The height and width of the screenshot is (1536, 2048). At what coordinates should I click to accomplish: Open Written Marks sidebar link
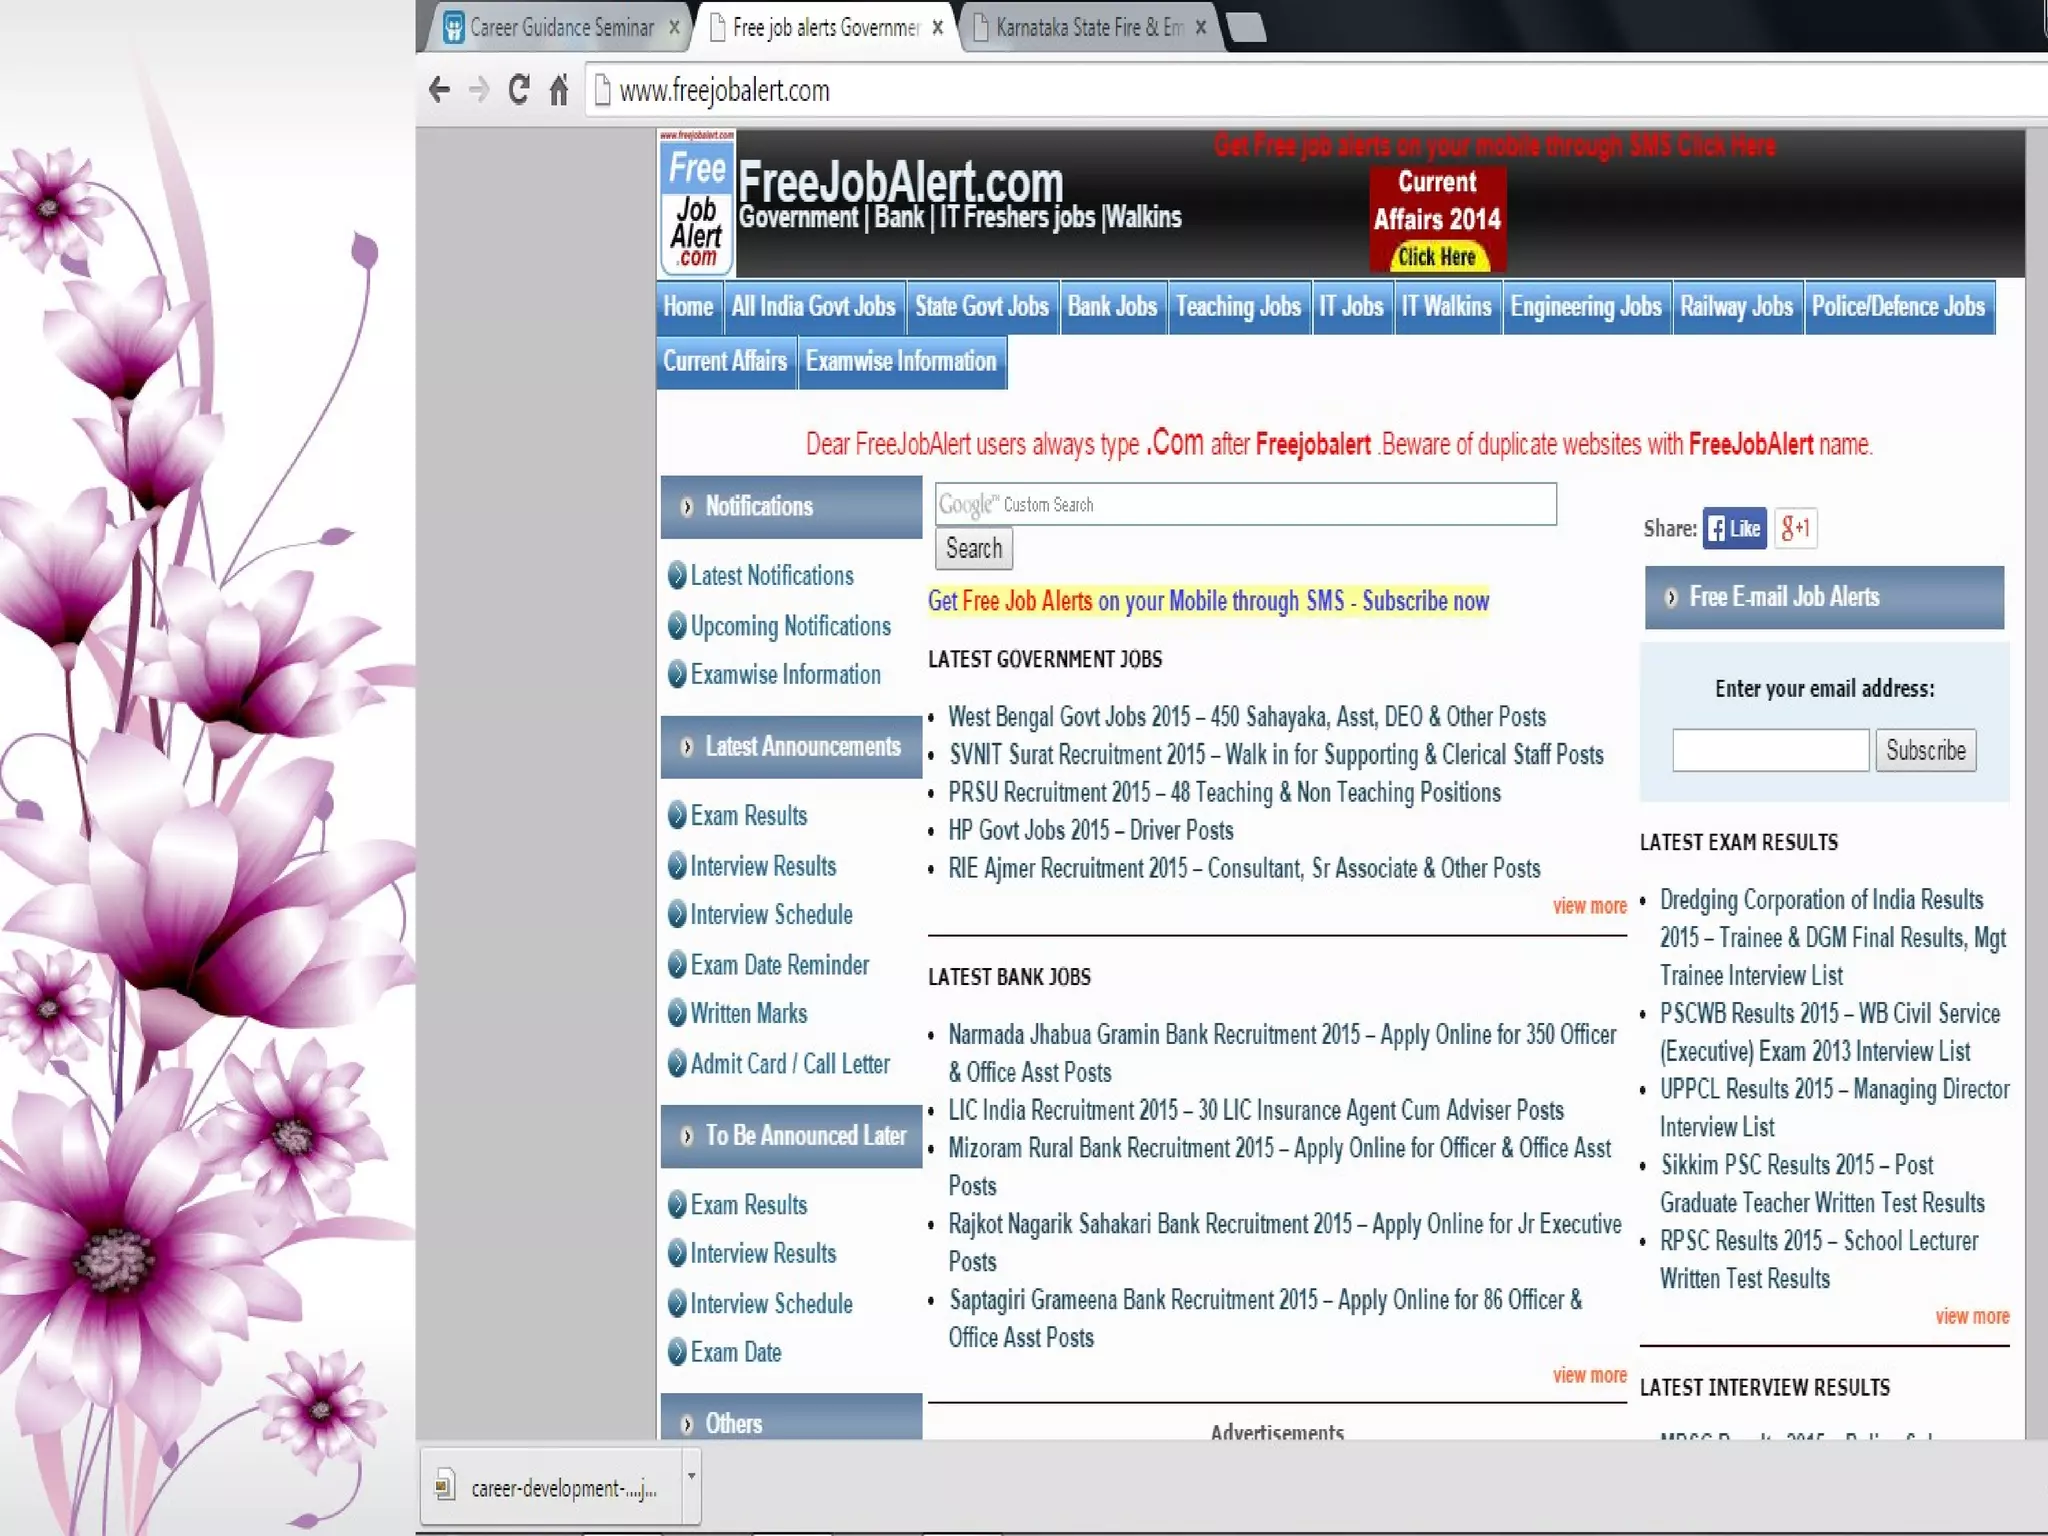click(x=748, y=1014)
